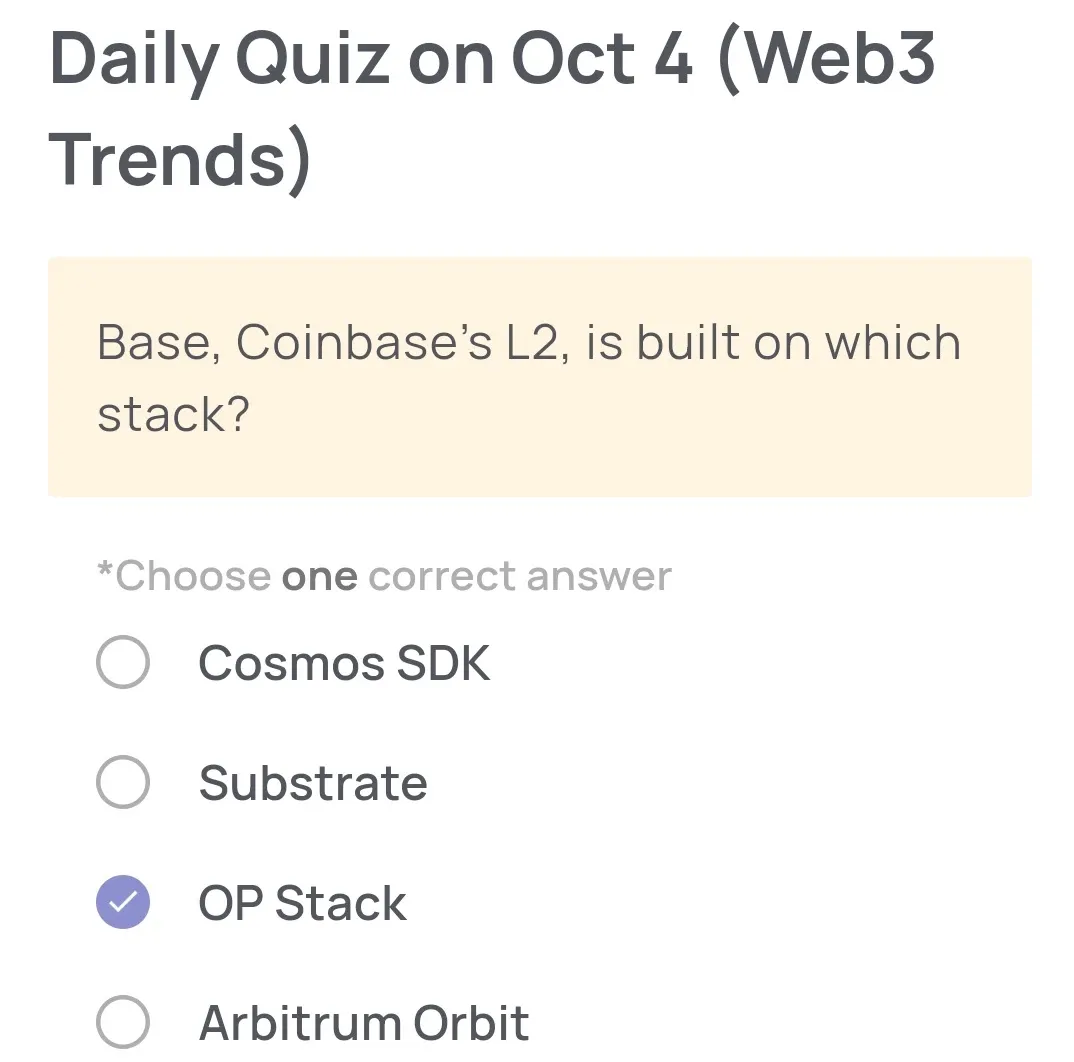Click the Choose one correct answer instruction
Viewport: 1074px width, 1062px height.
(383, 575)
